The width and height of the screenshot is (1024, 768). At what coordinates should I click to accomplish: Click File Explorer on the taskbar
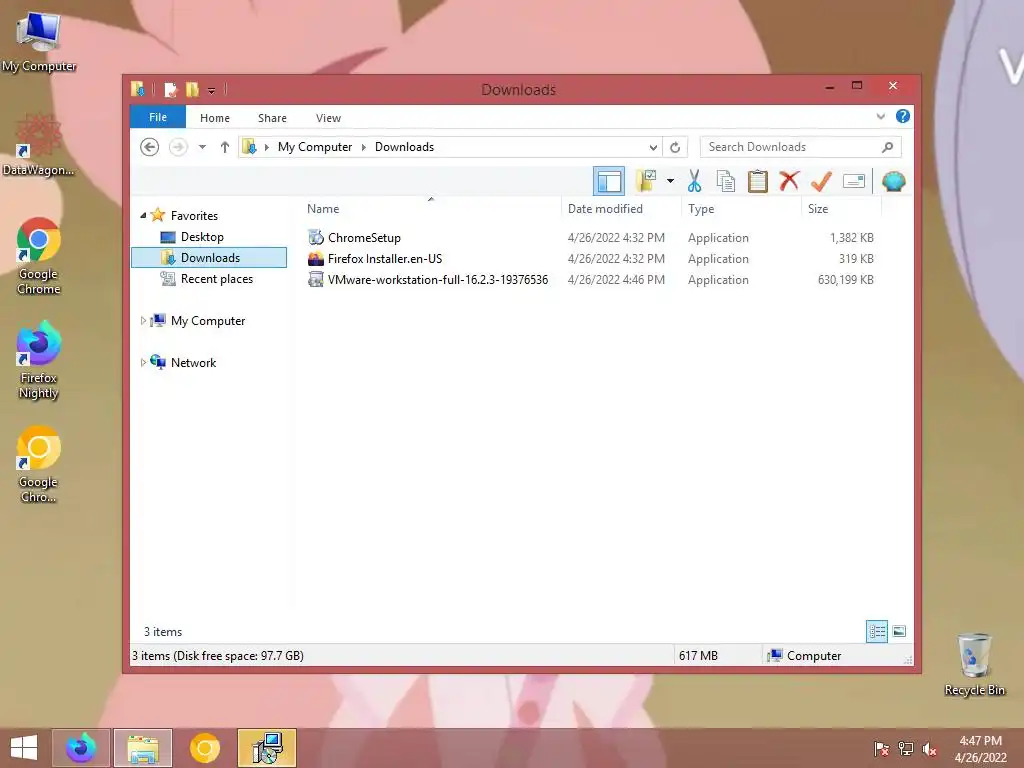[143, 748]
